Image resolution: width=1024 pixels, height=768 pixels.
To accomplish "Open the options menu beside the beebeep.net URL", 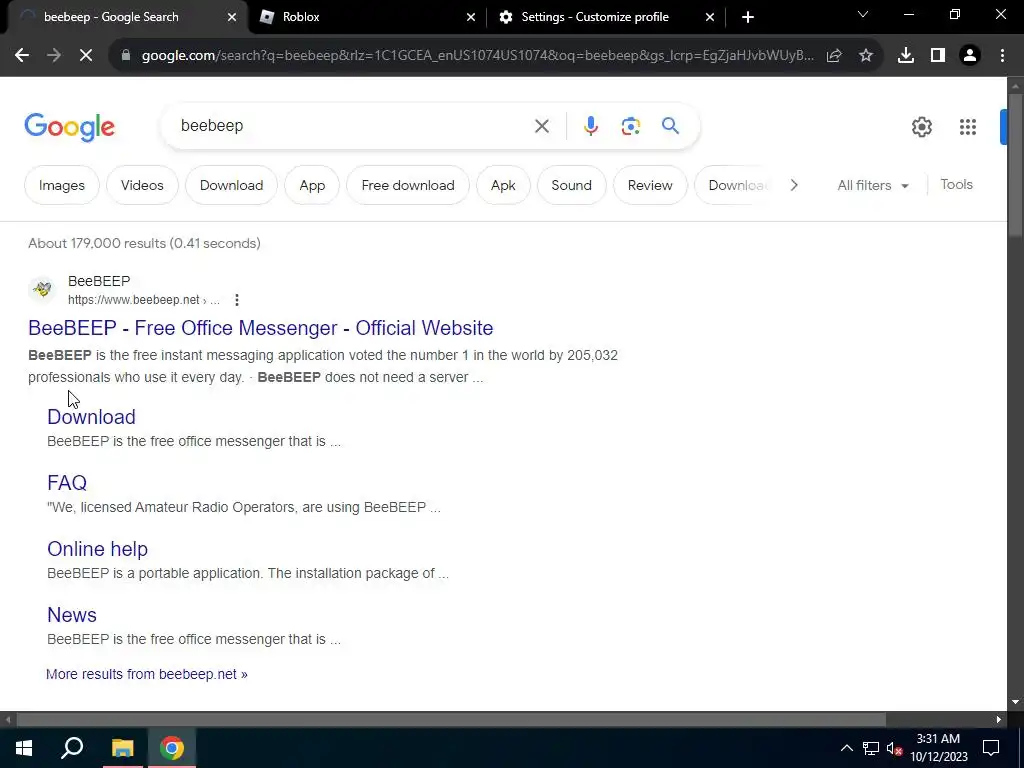I will (237, 300).
